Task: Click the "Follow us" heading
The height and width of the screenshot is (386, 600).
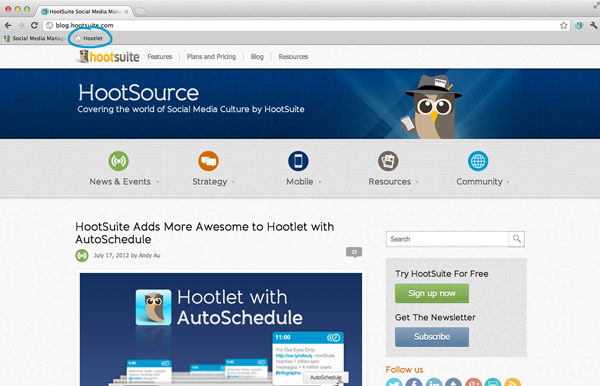Action: 404,370
